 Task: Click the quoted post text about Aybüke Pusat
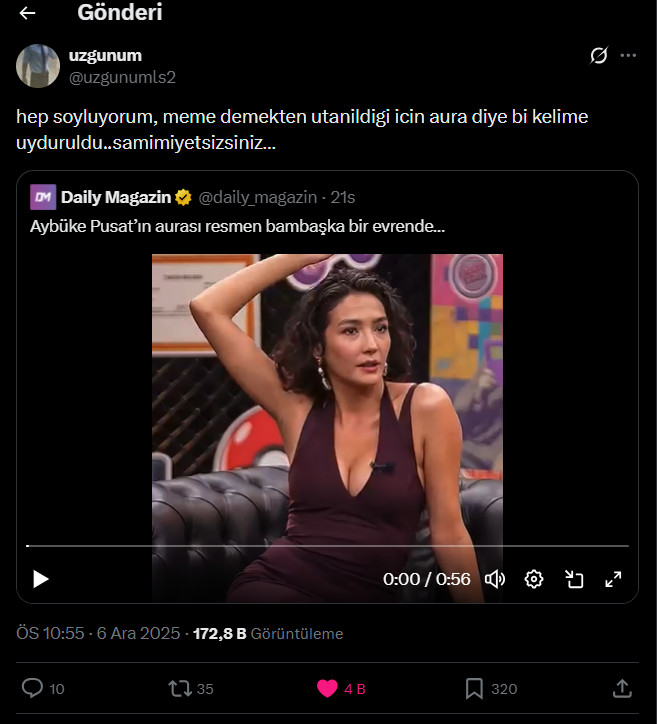click(x=238, y=227)
